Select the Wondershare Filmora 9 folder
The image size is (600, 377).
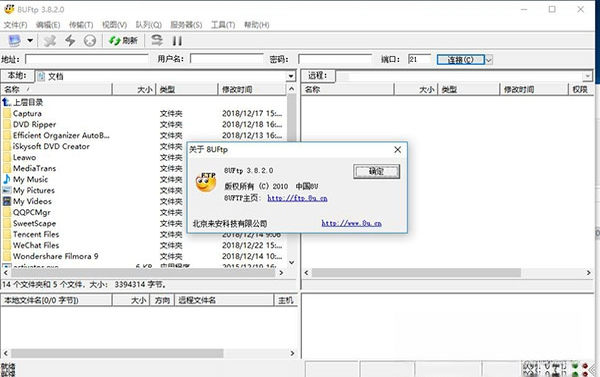click(x=51, y=256)
